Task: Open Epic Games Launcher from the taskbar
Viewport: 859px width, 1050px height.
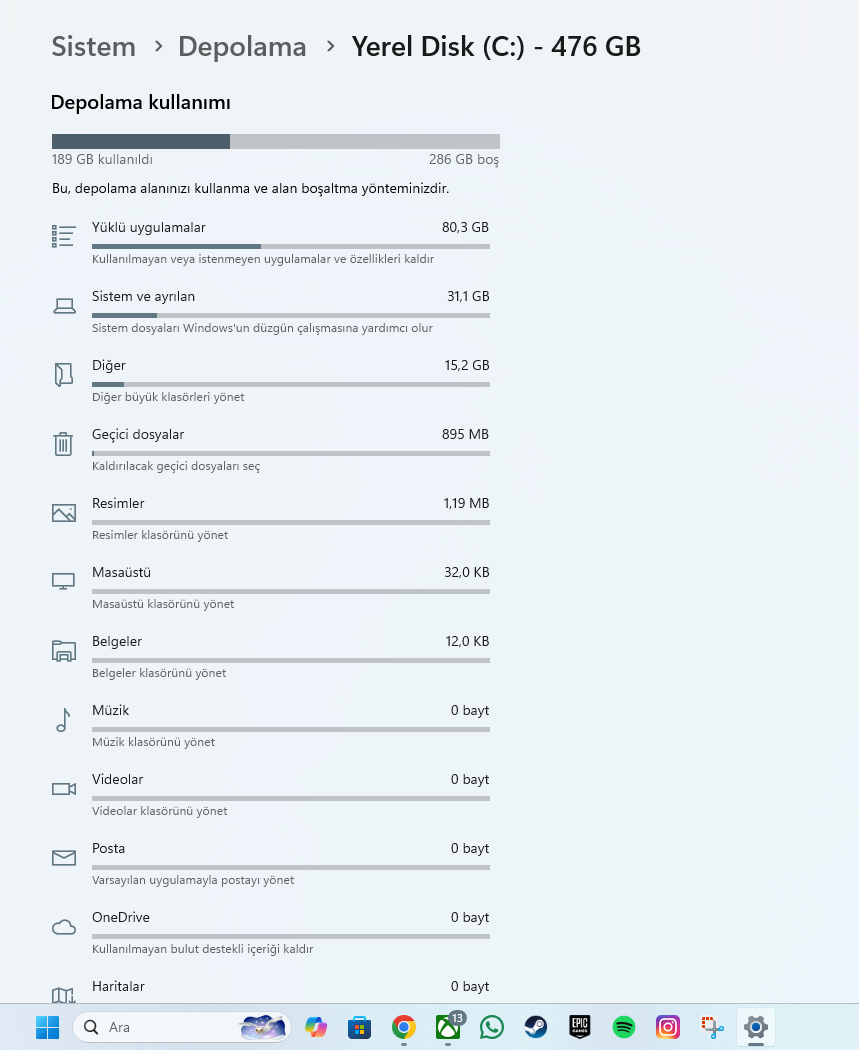Action: 580,1027
